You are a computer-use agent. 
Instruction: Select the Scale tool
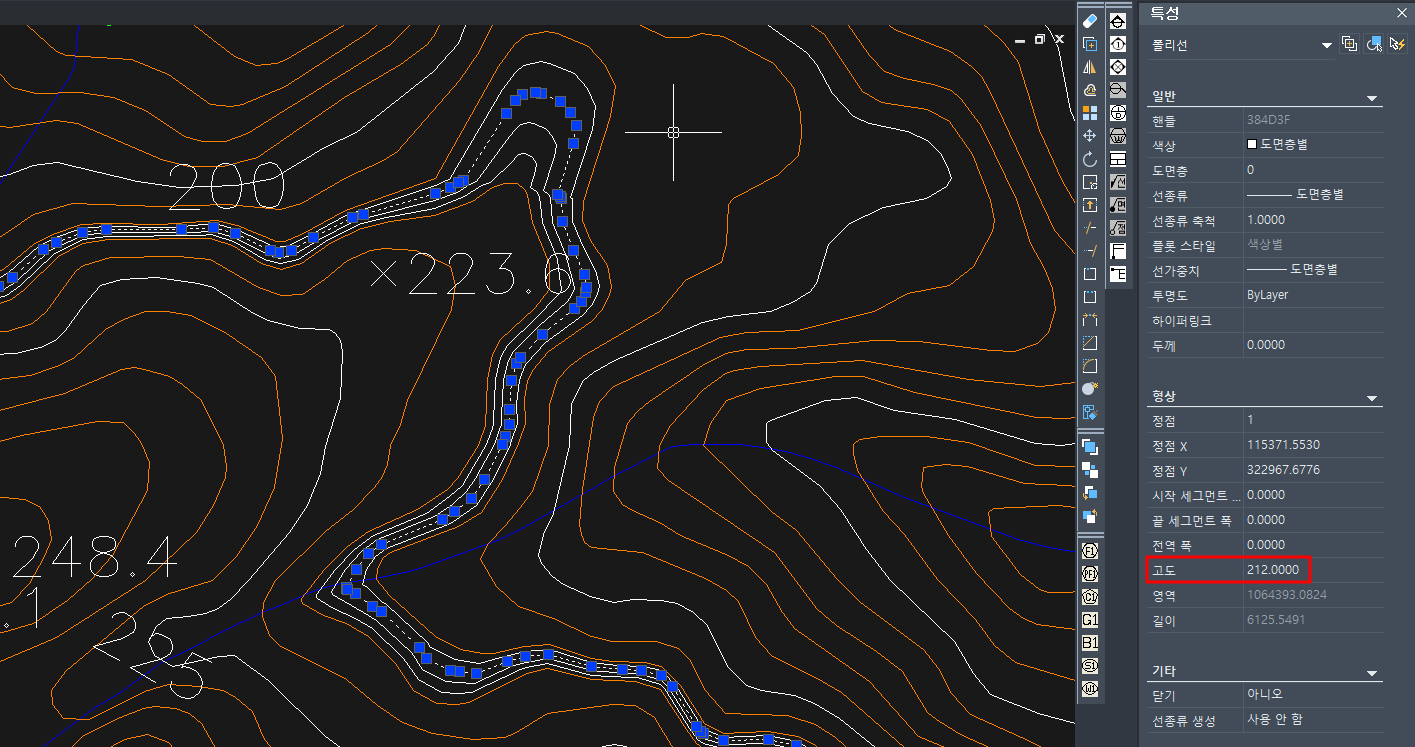click(x=1090, y=182)
